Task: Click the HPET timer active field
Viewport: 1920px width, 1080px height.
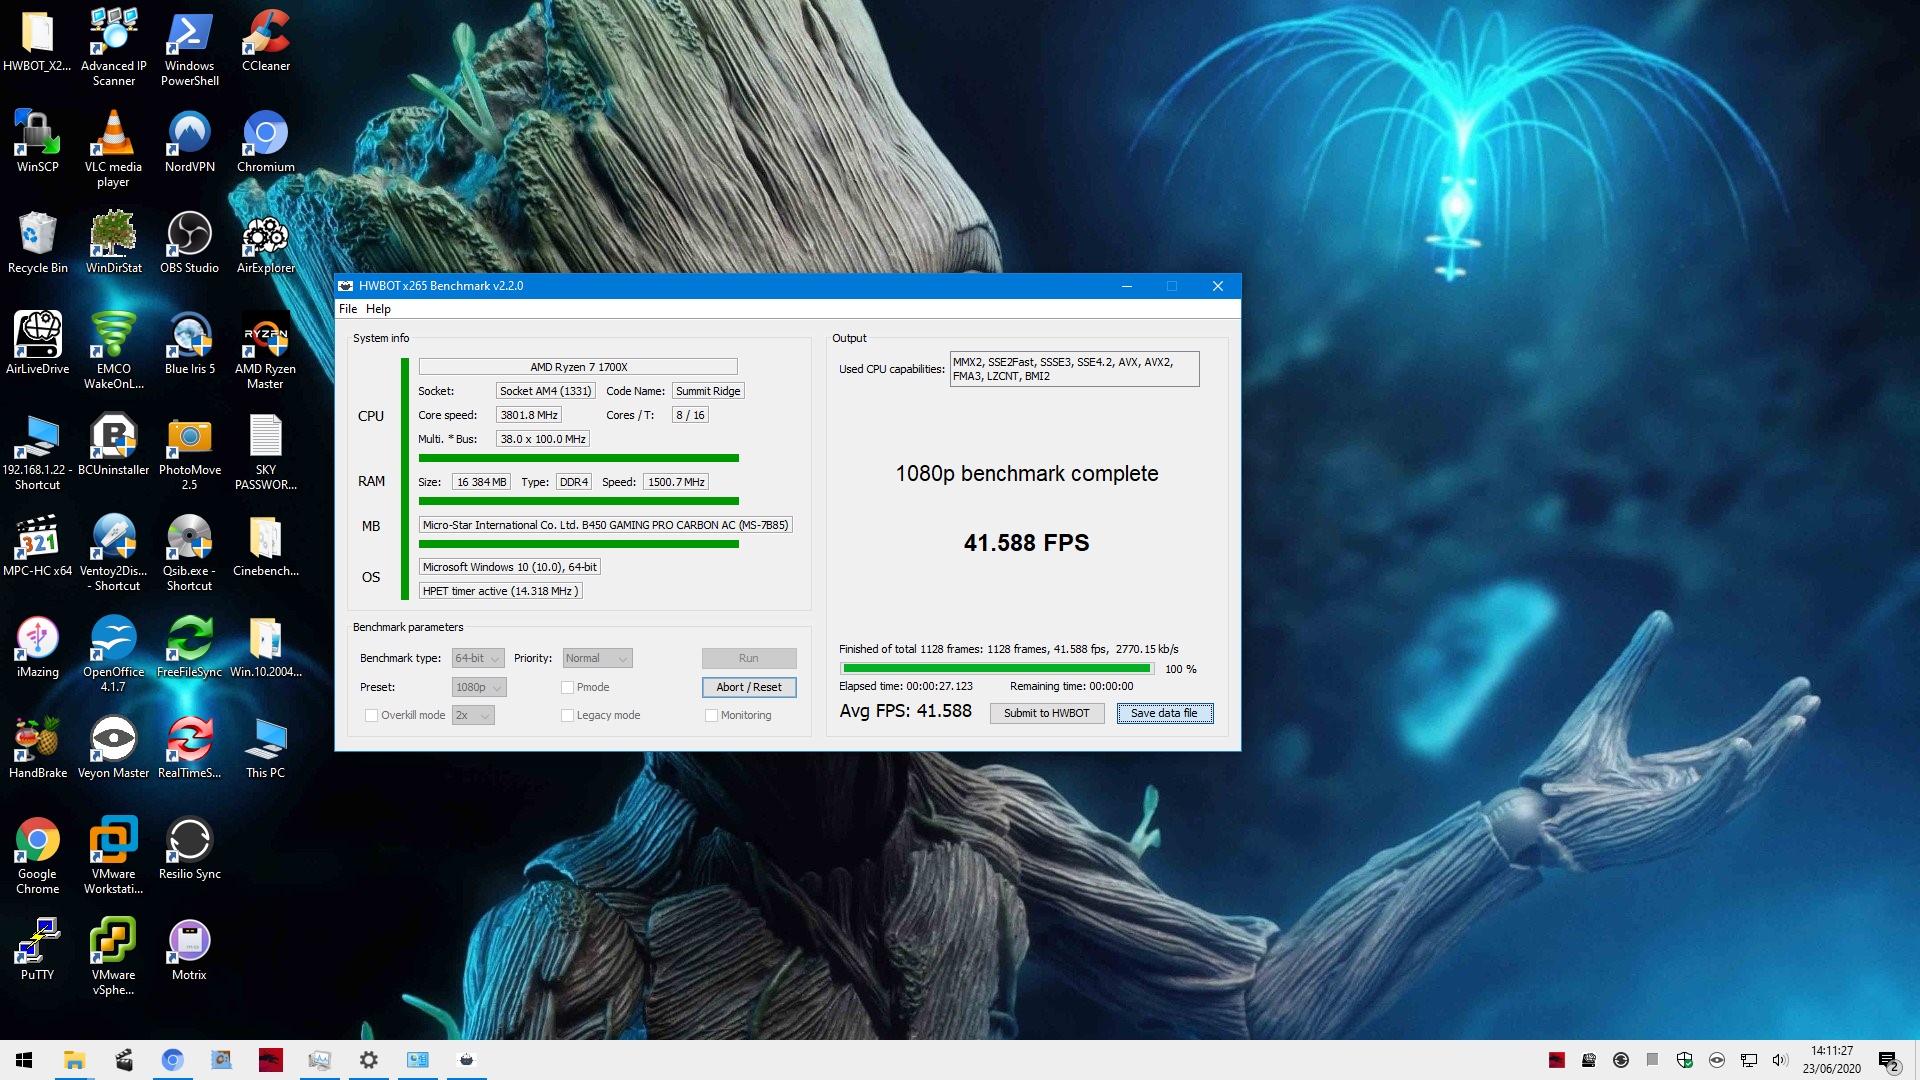Action: [500, 591]
